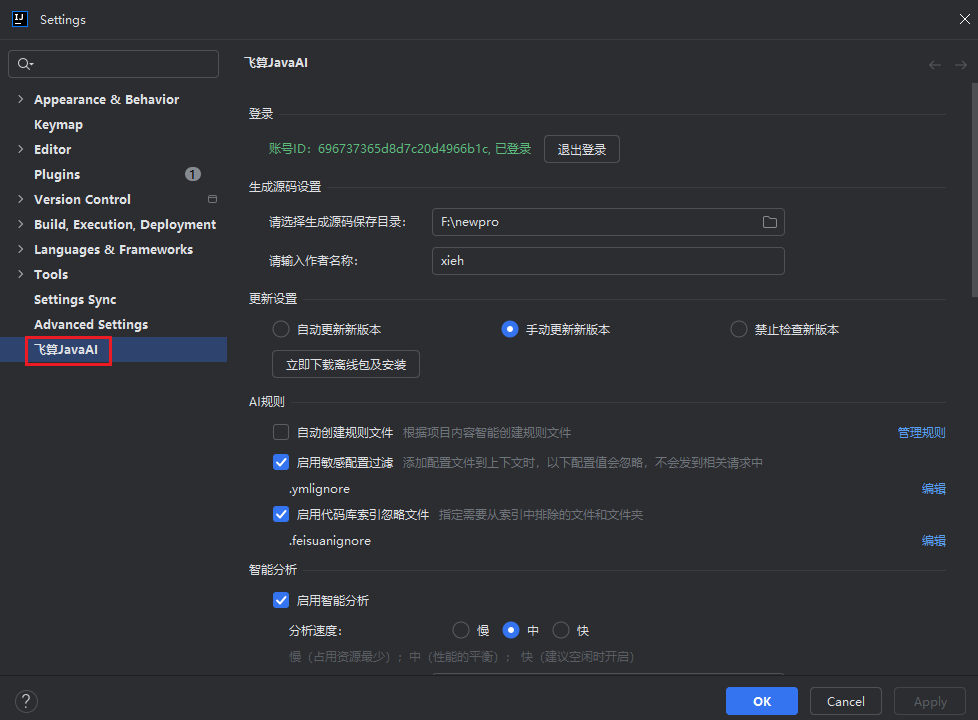Click the Plugins update badge
The height and width of the screenshot is (720, 978).
[x=193, y=174]
